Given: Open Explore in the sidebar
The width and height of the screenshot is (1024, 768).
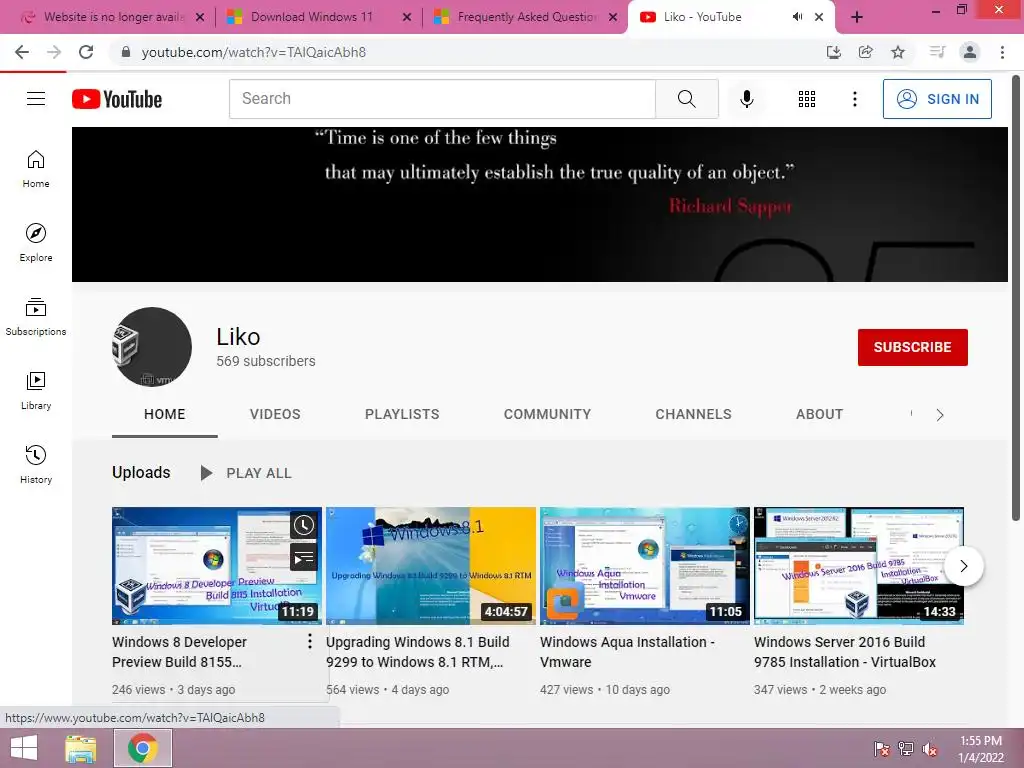Looking at the screenshot, I should [x=36, y=242].
